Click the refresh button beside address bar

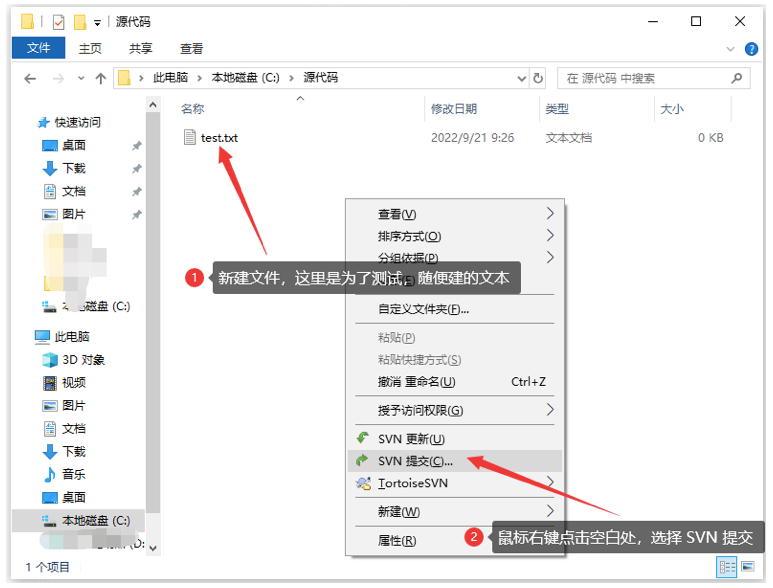(539, 78)
